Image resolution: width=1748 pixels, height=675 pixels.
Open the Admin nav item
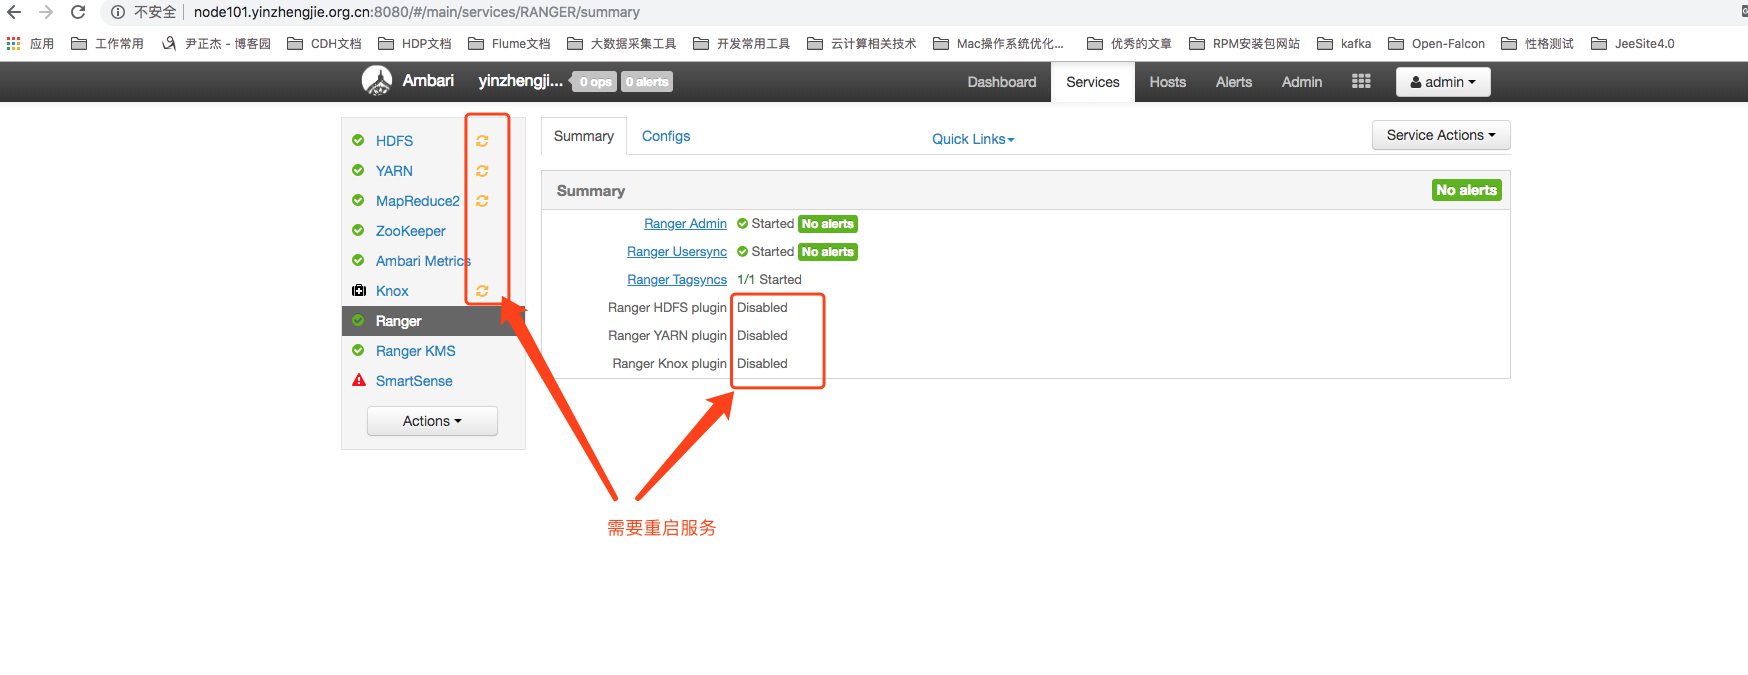coord(1301,82)
